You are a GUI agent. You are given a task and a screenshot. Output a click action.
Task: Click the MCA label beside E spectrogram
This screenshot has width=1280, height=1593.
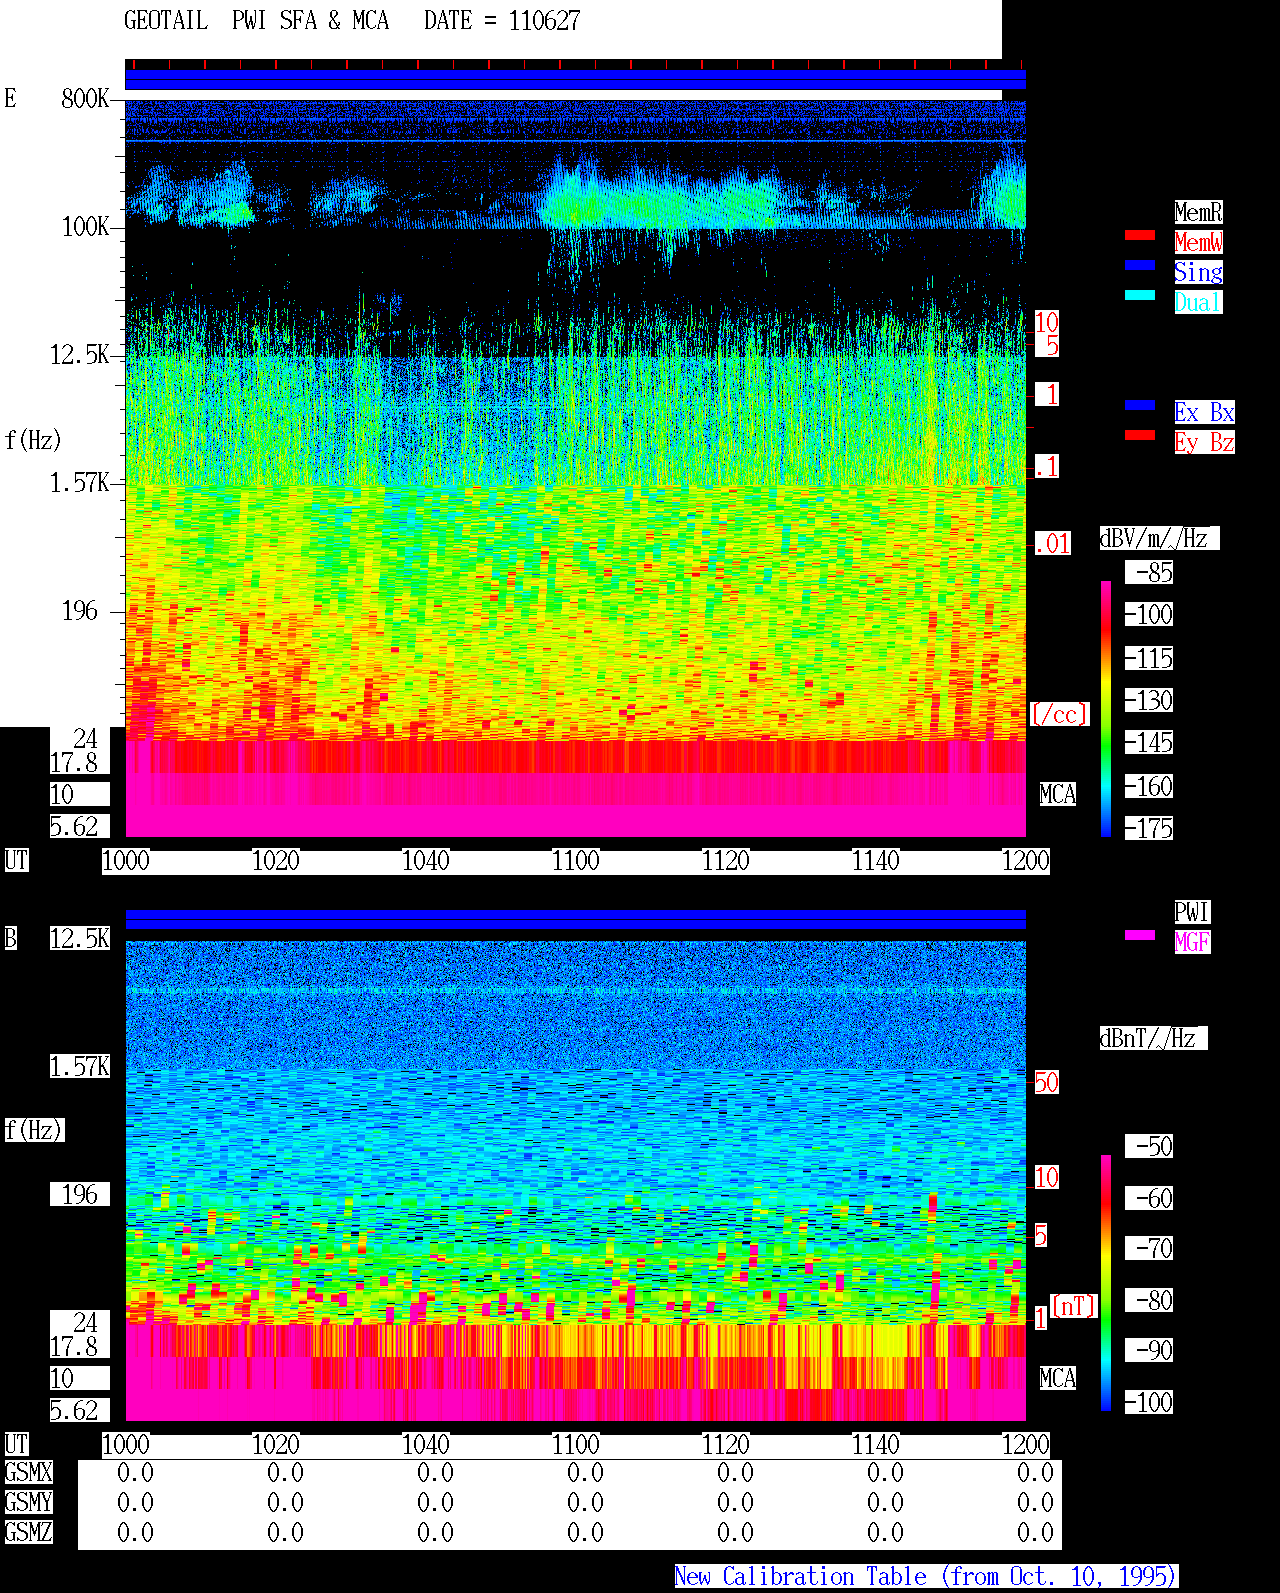pos(1058,795)
